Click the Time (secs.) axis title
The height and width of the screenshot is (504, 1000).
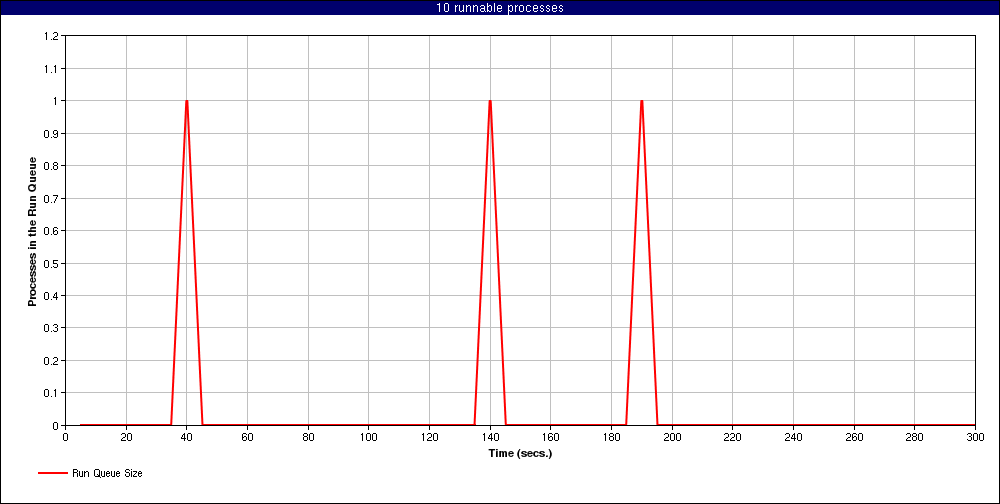tap(520, 454)
